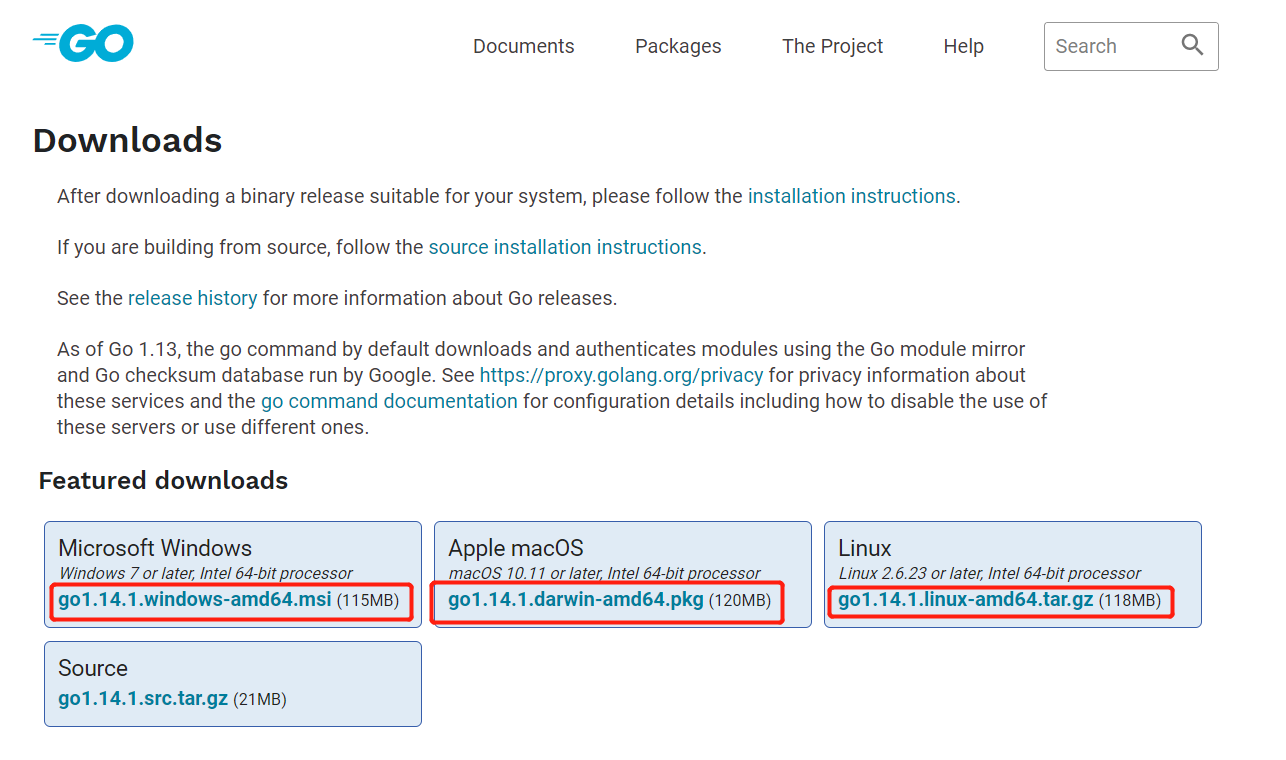
Task: Open source installation instructions link
Action: click(x=565, y=247)
